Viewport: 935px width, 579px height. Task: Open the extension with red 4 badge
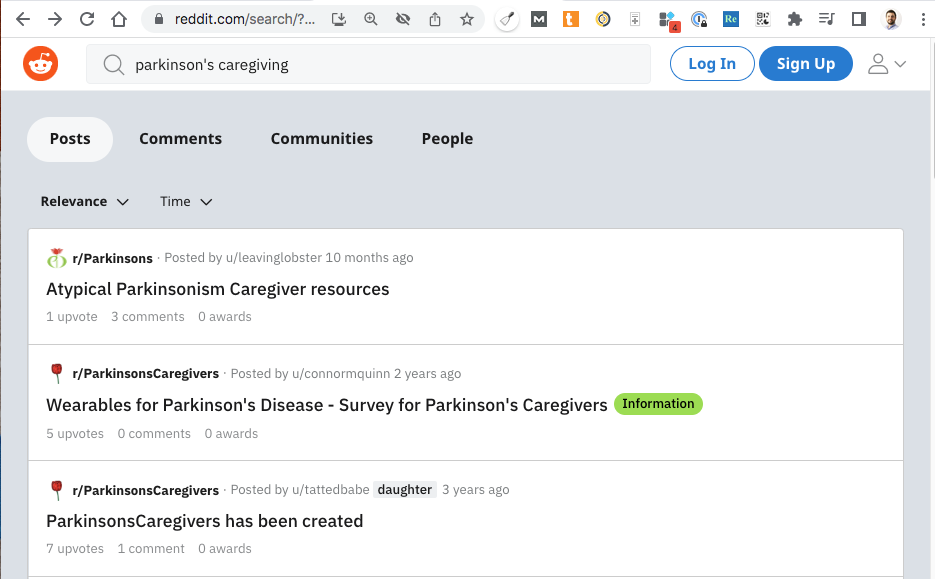click(x=668, y=21)
